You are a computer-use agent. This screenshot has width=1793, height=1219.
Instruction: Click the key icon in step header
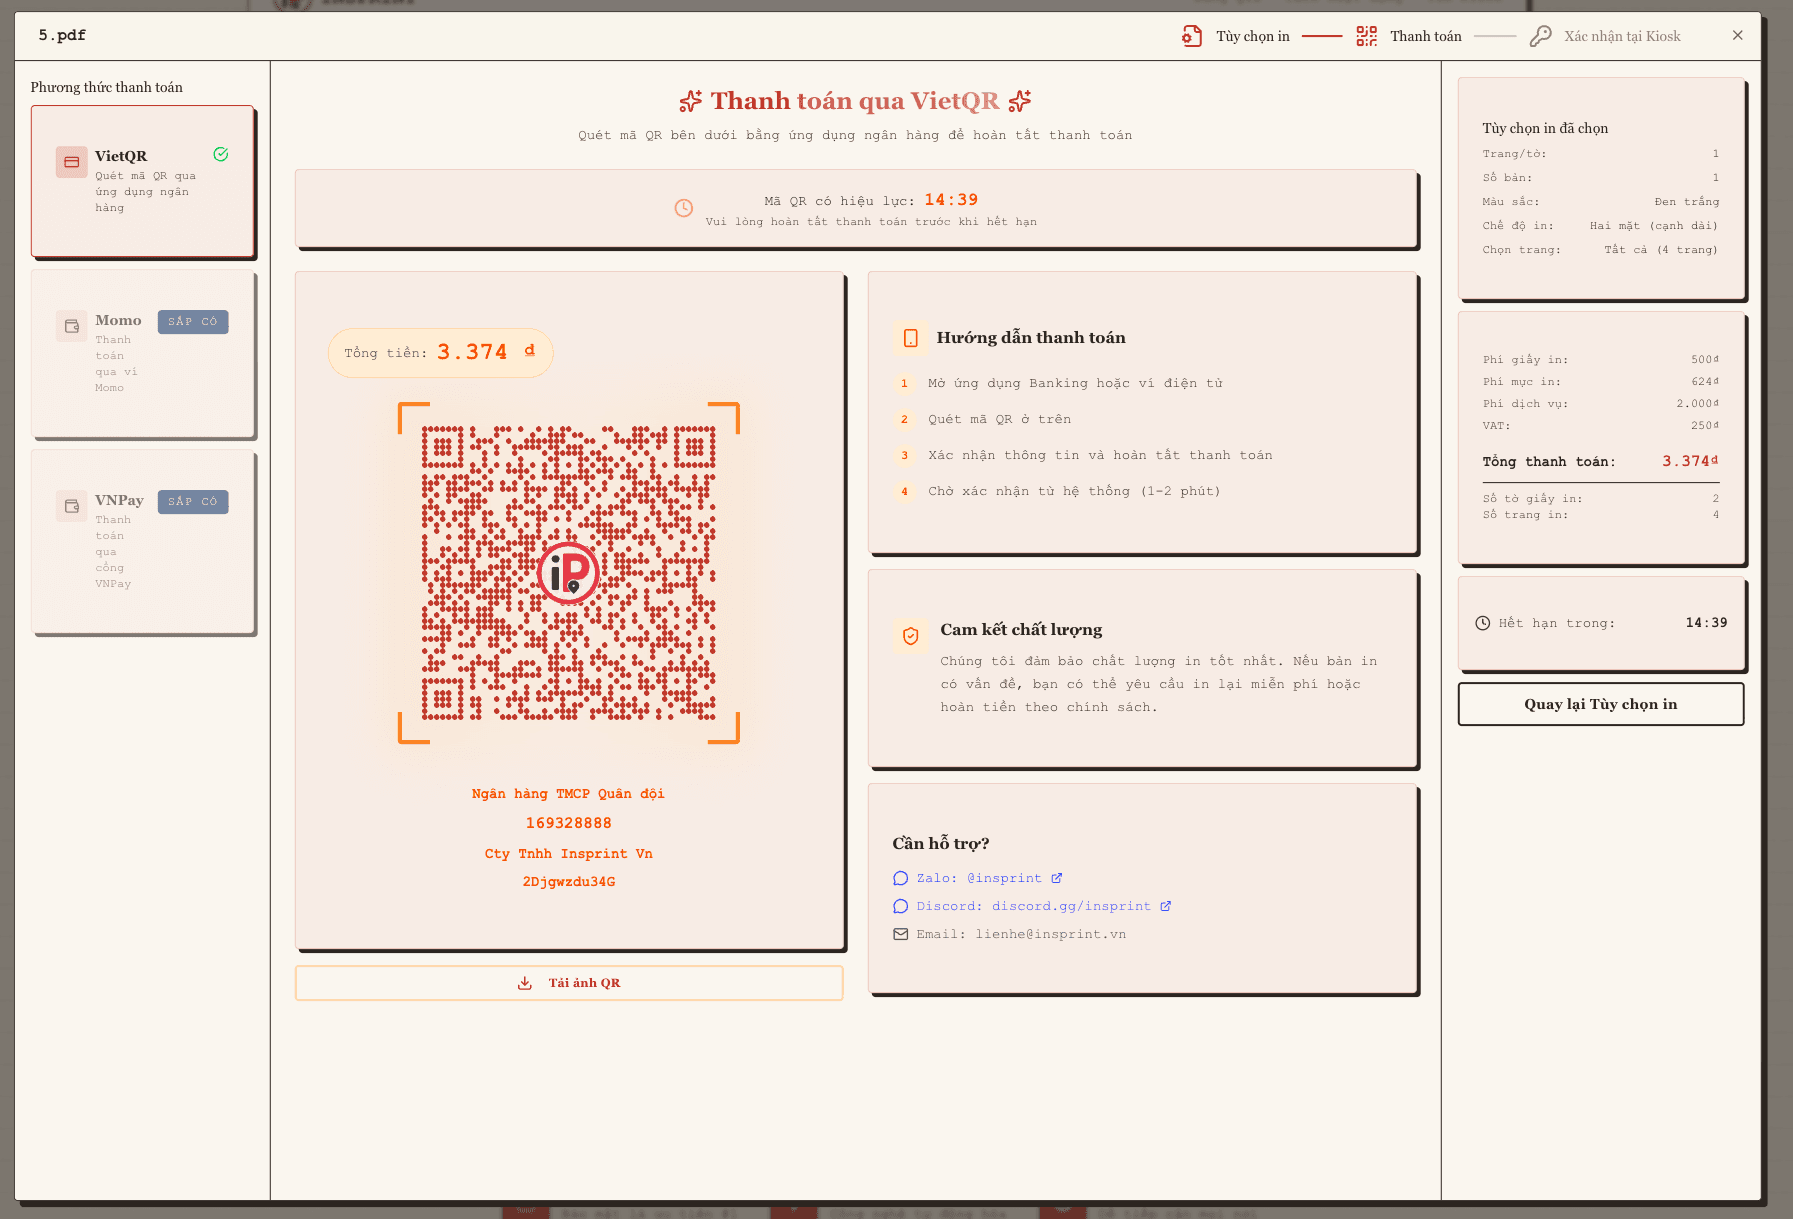tap(1541, 36)
